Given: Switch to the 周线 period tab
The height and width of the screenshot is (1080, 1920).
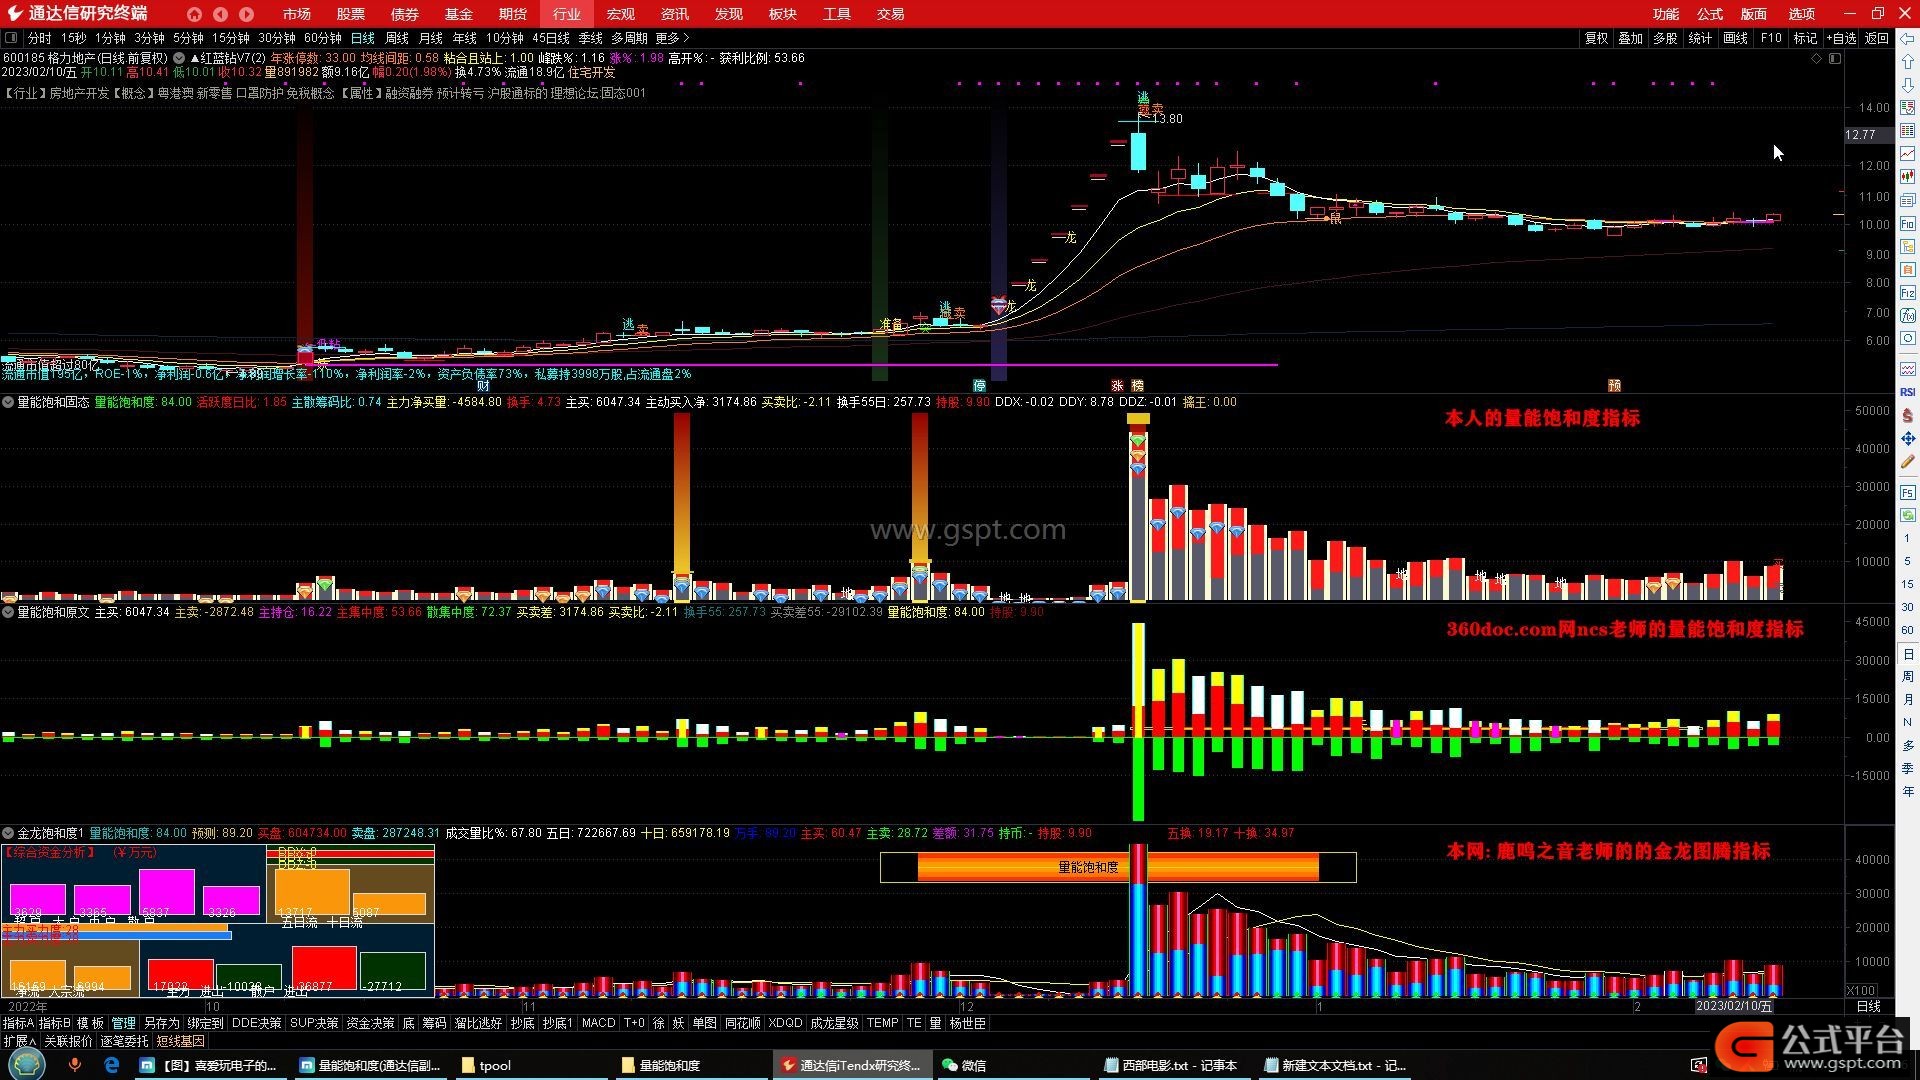Looking at the screenshot, I should (397, 38).
